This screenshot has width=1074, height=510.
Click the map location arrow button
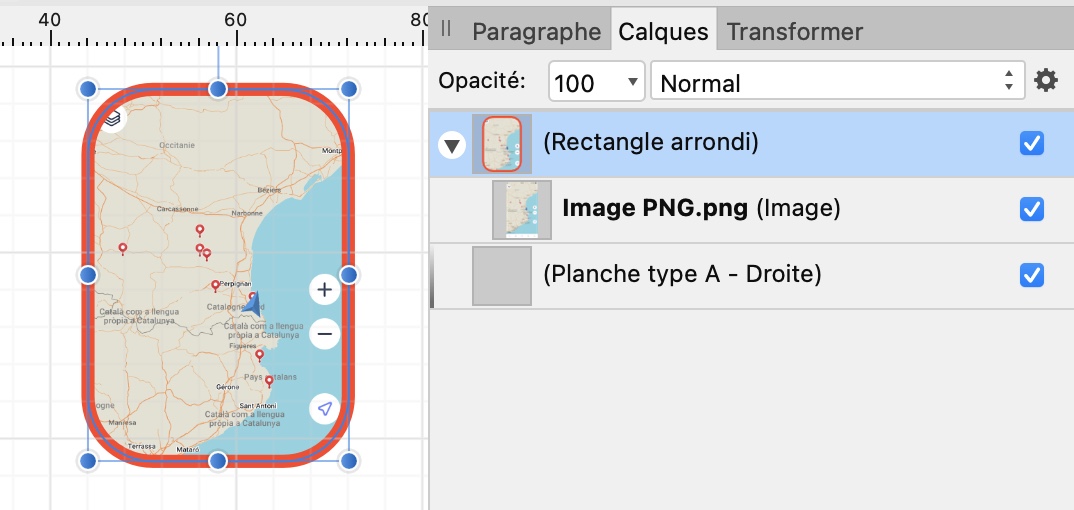[x=324, y=408]
